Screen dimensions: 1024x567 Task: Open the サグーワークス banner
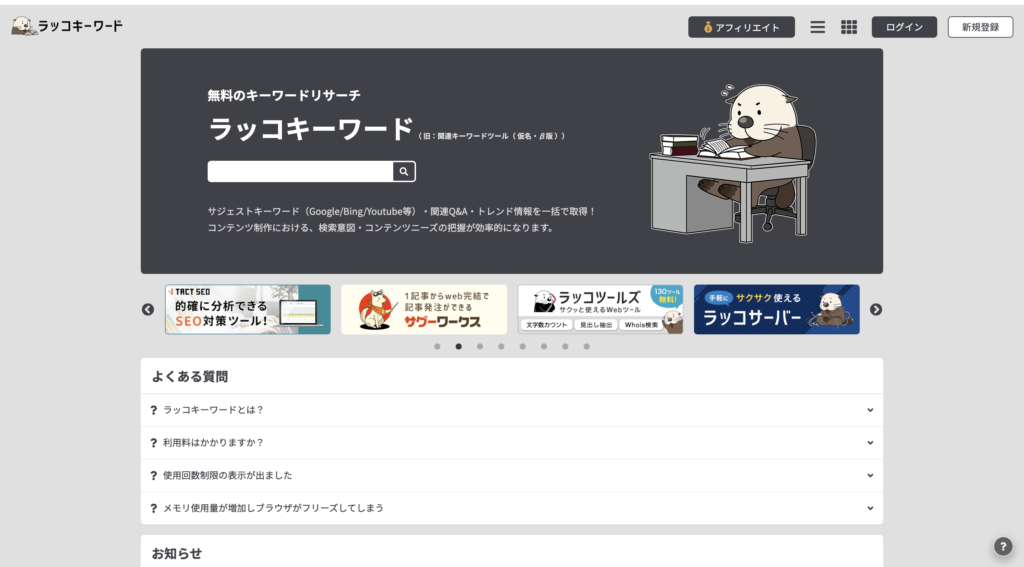click(x=424, y=310)
